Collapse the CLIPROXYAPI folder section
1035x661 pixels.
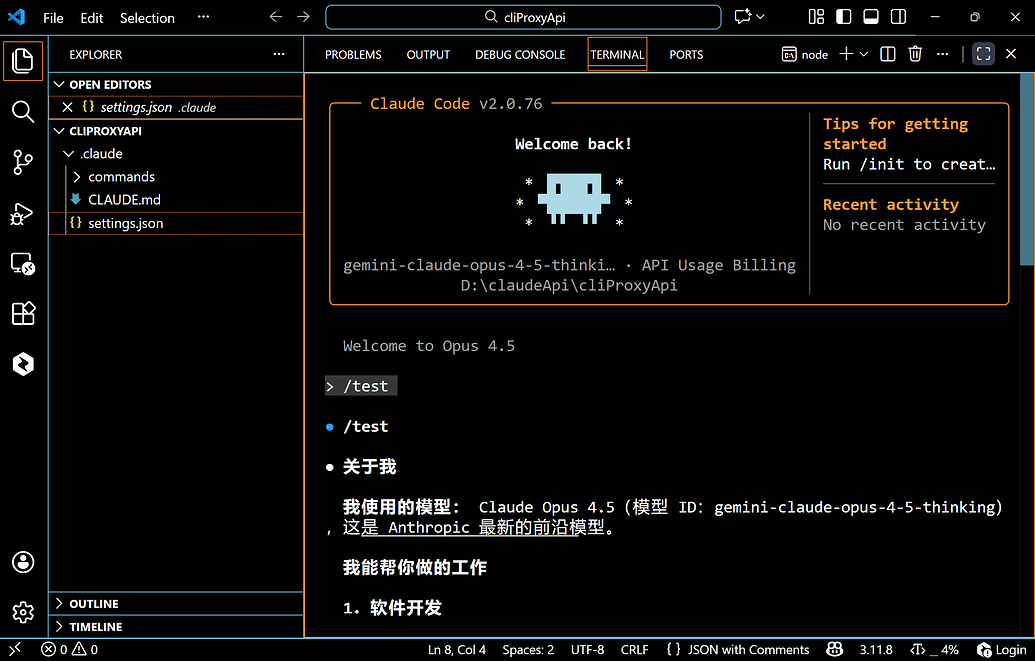tap(176, 131)
